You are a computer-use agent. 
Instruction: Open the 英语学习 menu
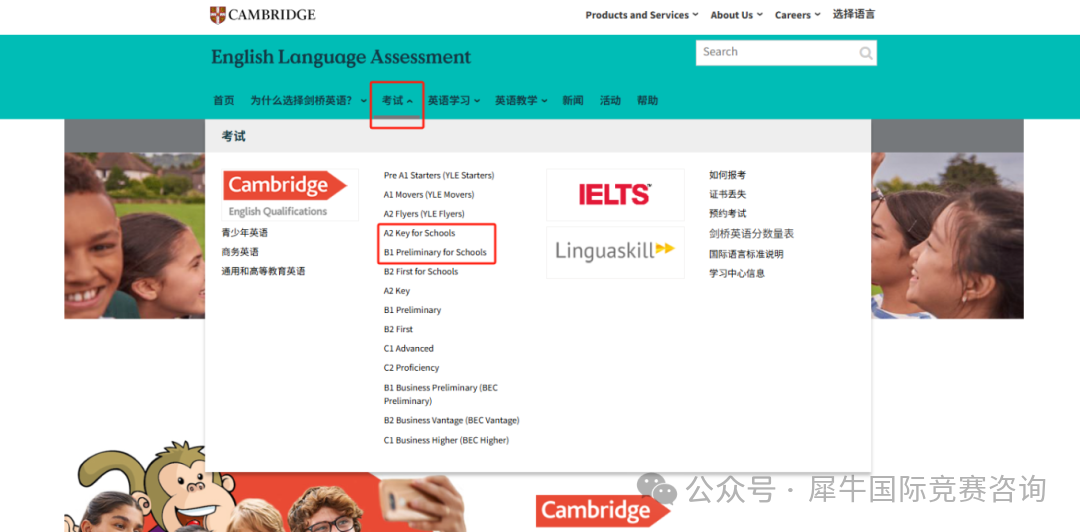tap(453, 101)
